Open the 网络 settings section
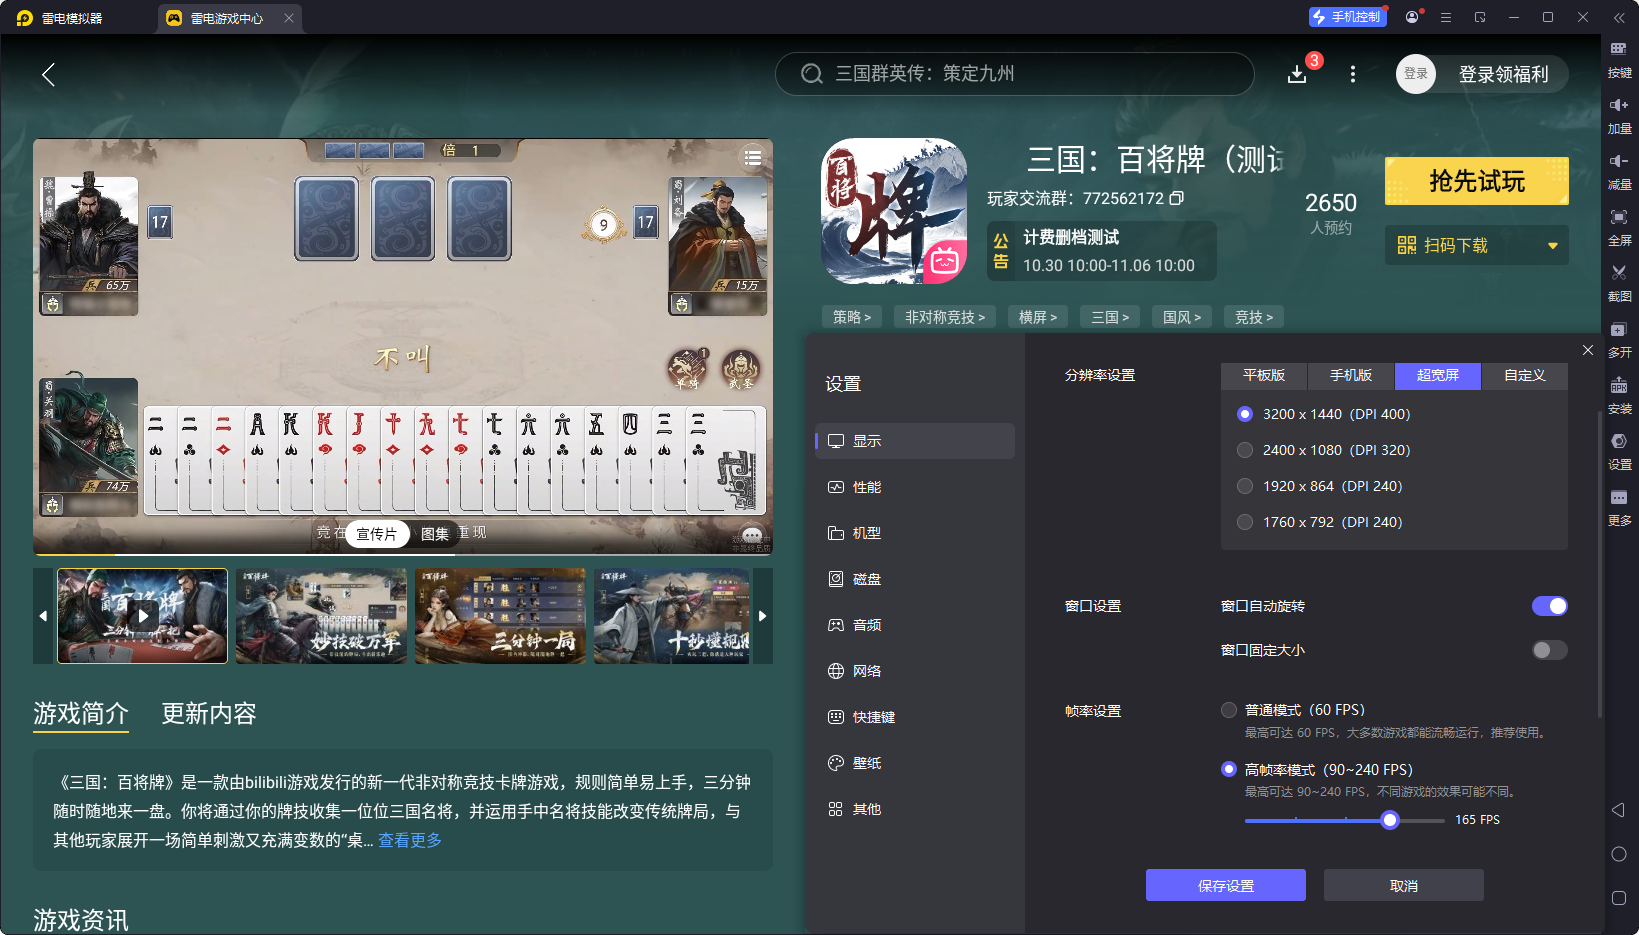This screenshot has height=935, width=1639. coord(915,671)
